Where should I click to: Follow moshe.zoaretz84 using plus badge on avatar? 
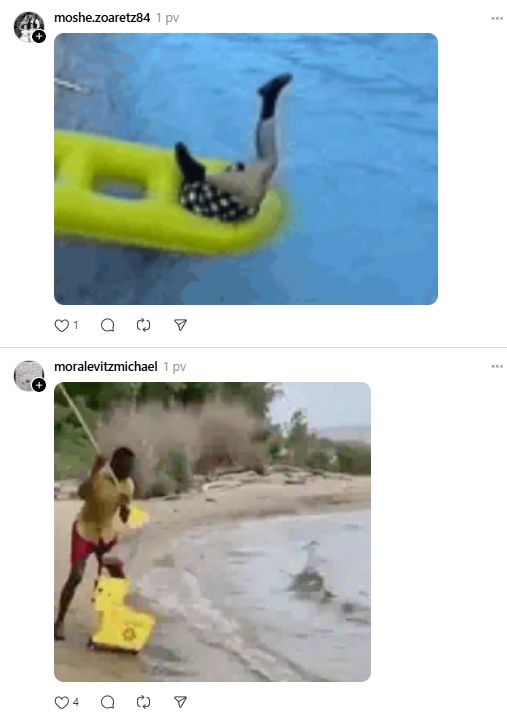pos(39,36)
